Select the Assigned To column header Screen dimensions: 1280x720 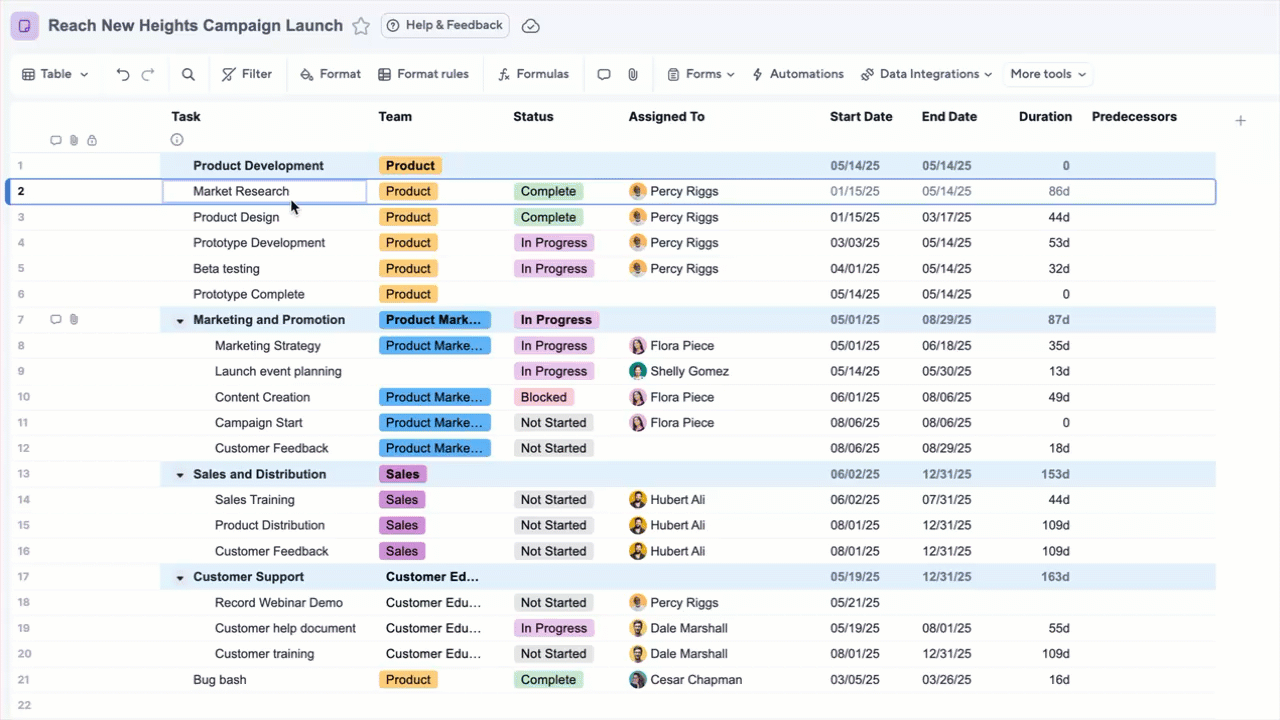[x=666, y=117]
